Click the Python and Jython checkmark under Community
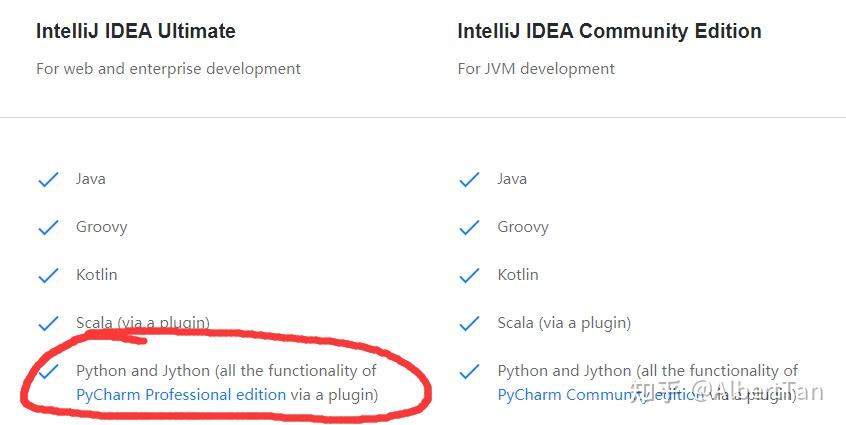Screen dimensions: 846x425 click(469, 372)
